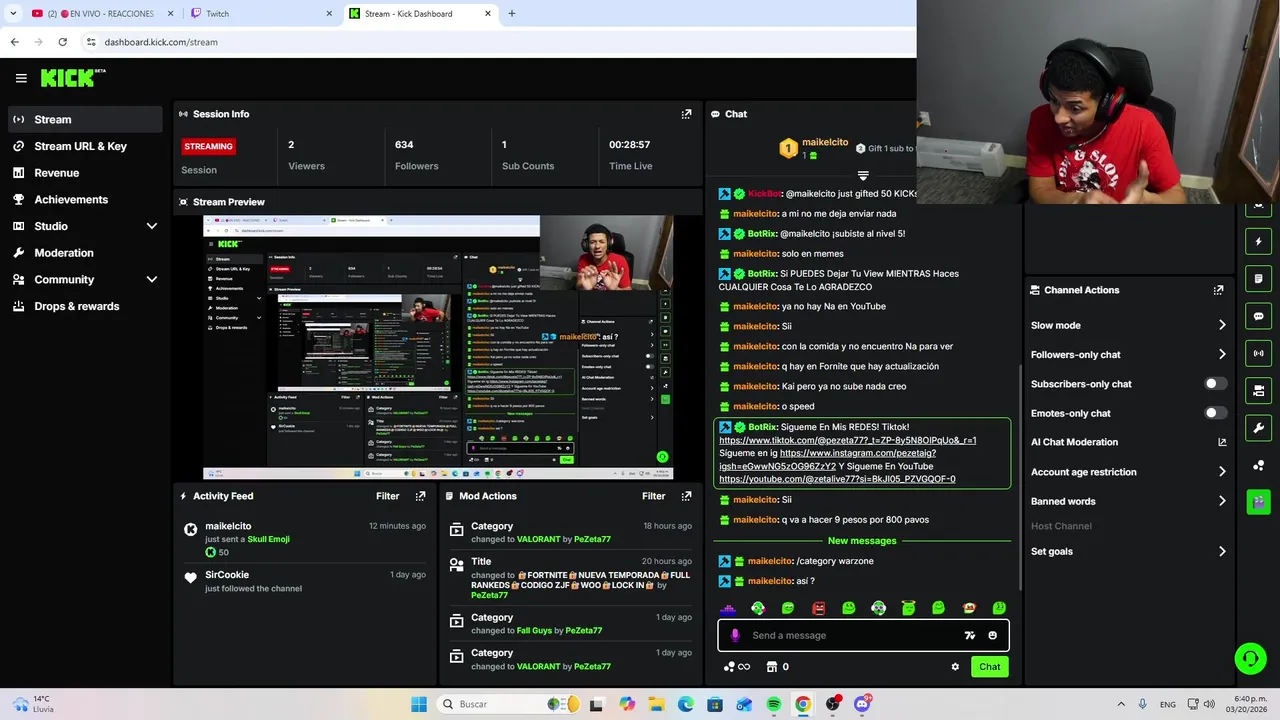Select Stream in the sidebar
Image resolution: width=1280 pixels, height=720 pixels.
coord(85,119)
